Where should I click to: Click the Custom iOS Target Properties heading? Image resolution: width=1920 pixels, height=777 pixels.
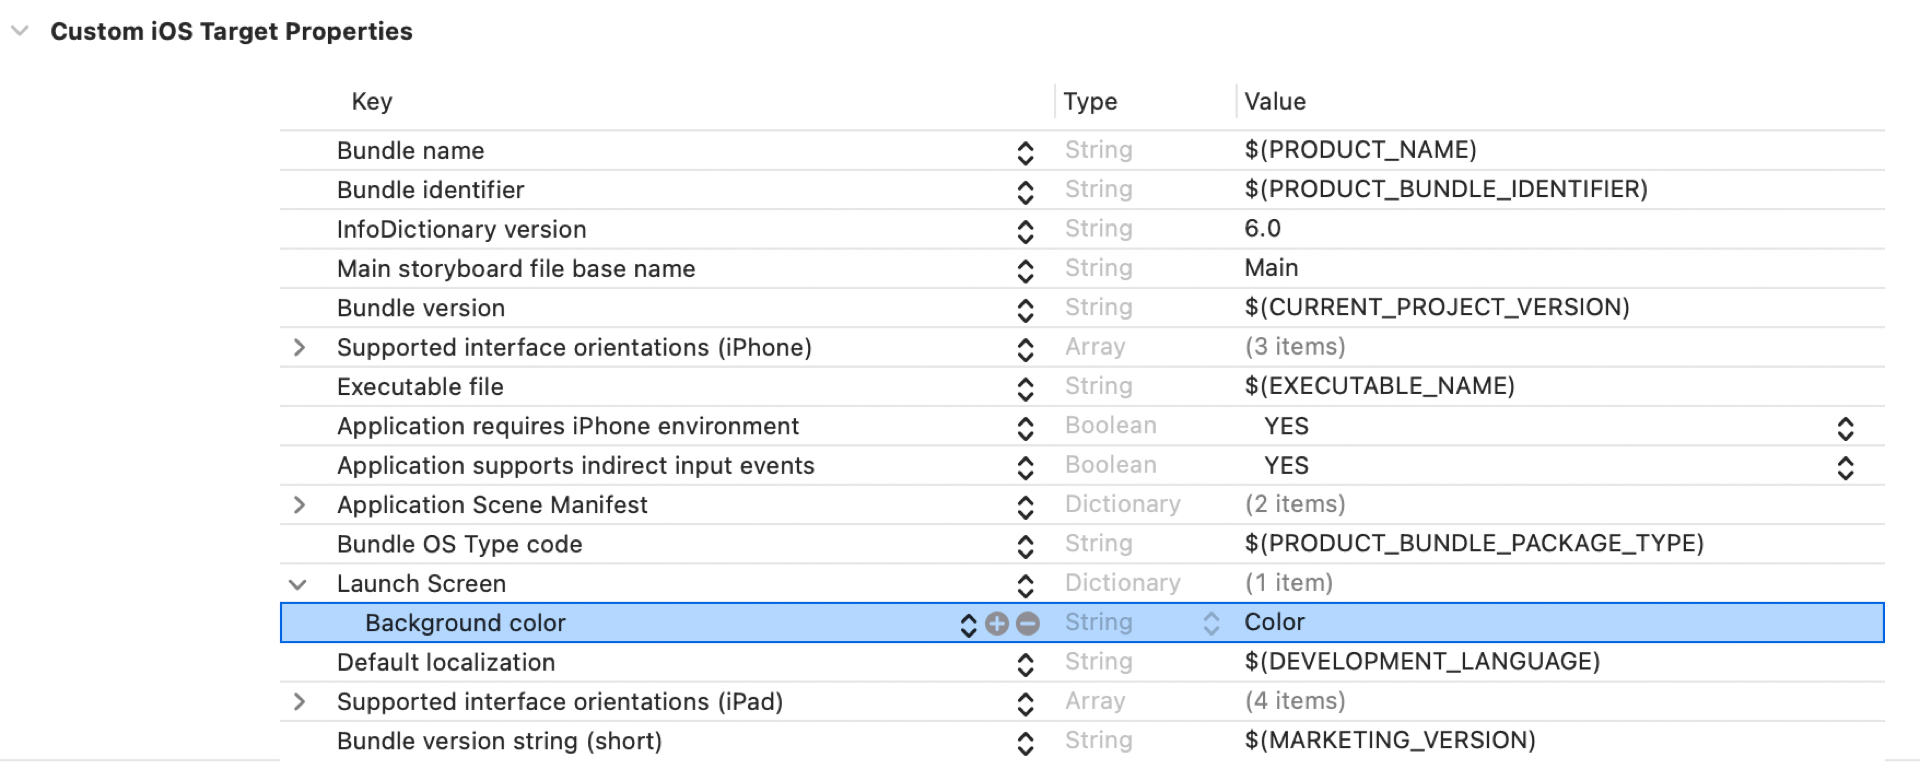click(x=231, y=32)
